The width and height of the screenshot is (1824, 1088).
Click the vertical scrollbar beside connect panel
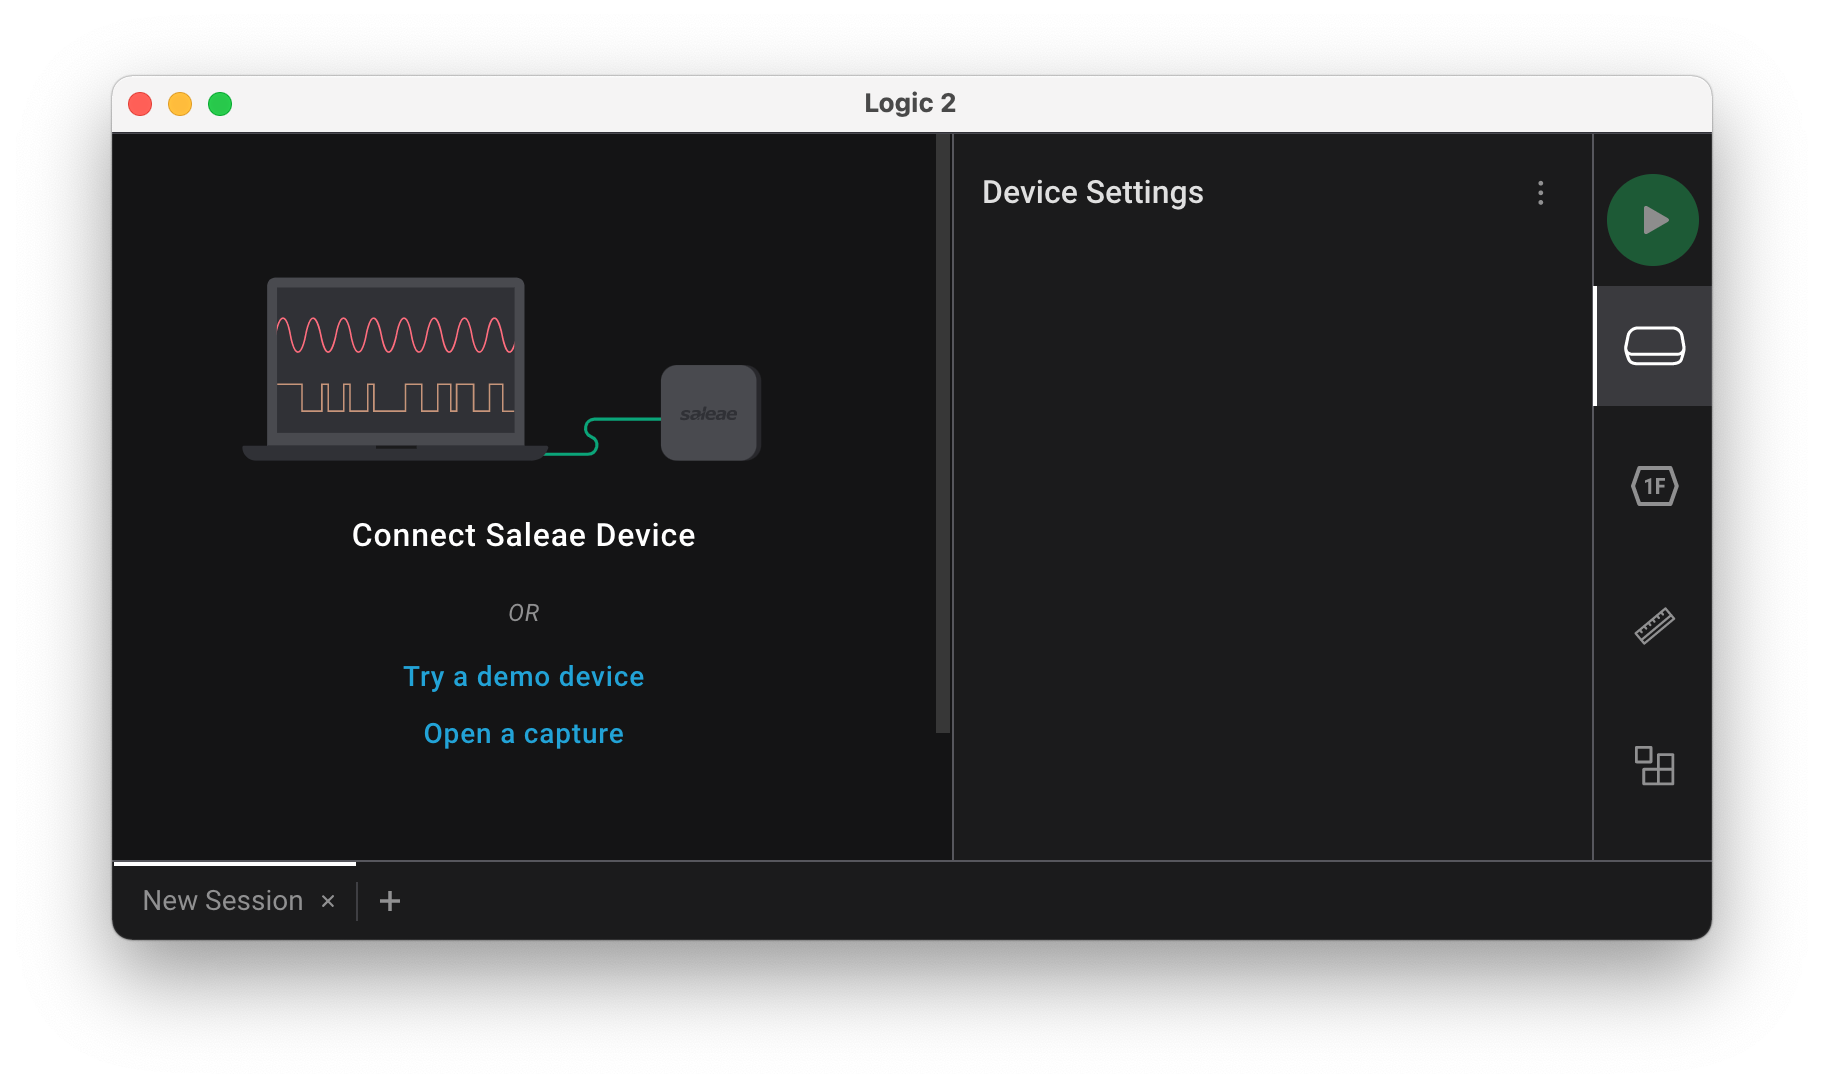[x=942, y=434]
